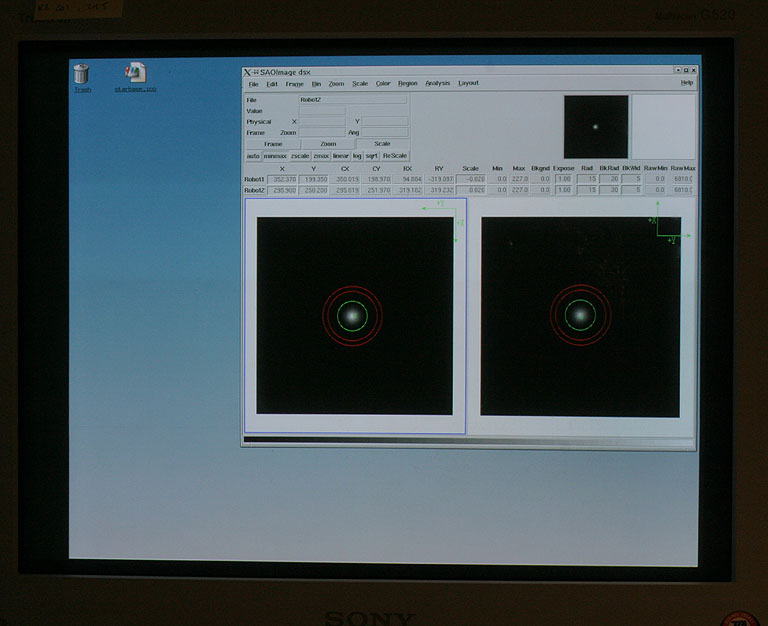Viewport: 768px width, 626px height.
Task: Click the window menu icon in title bar
Action: [250, 72]
